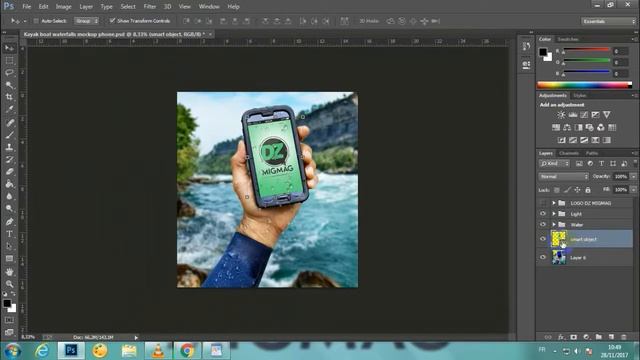Open the Opacity slider arrow
Viewport: 640px width, 360px height.
(633, 176)
